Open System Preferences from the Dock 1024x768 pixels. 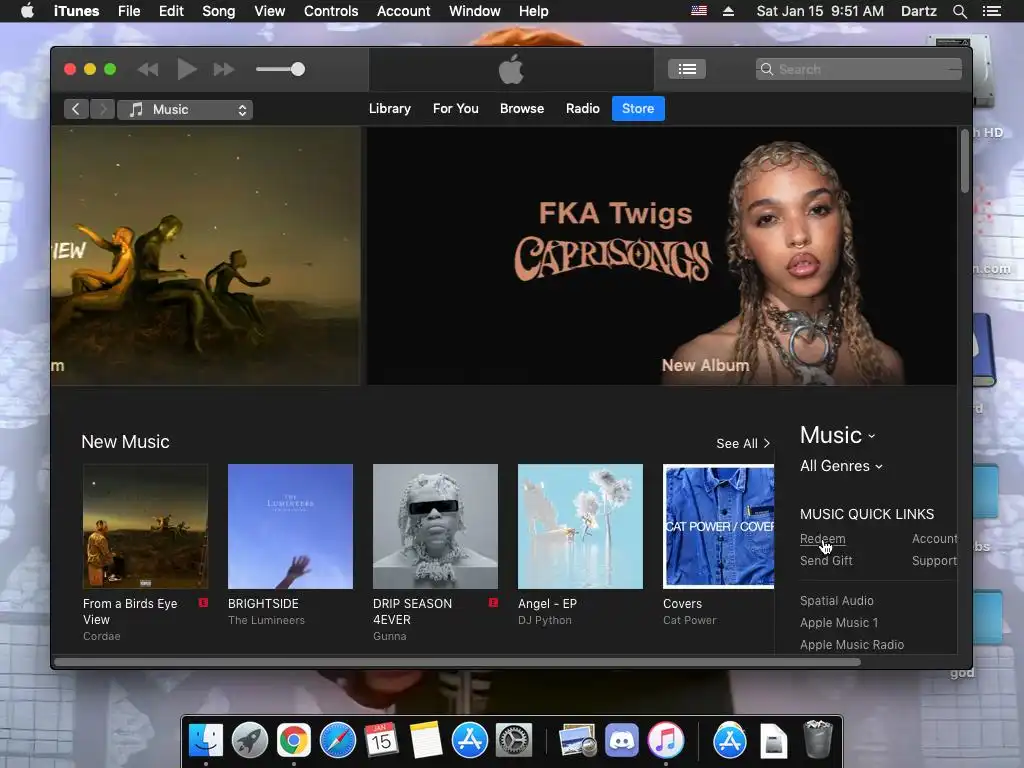[514, 741]
